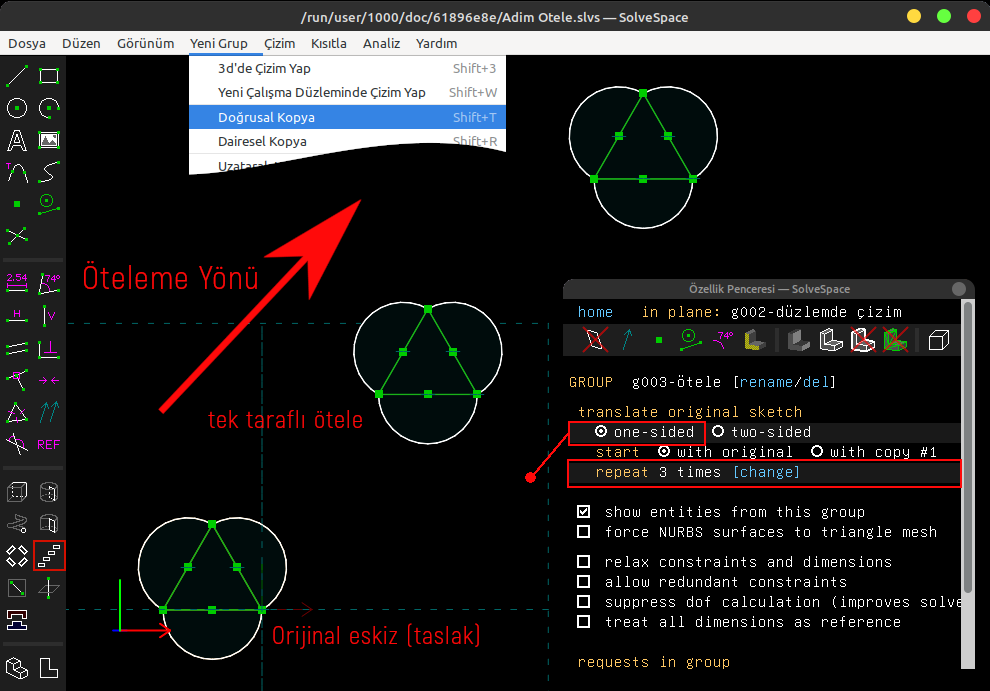Open the Kısıtla menu
This screenshot has width=990, height=691.
[x=328, y=44]
